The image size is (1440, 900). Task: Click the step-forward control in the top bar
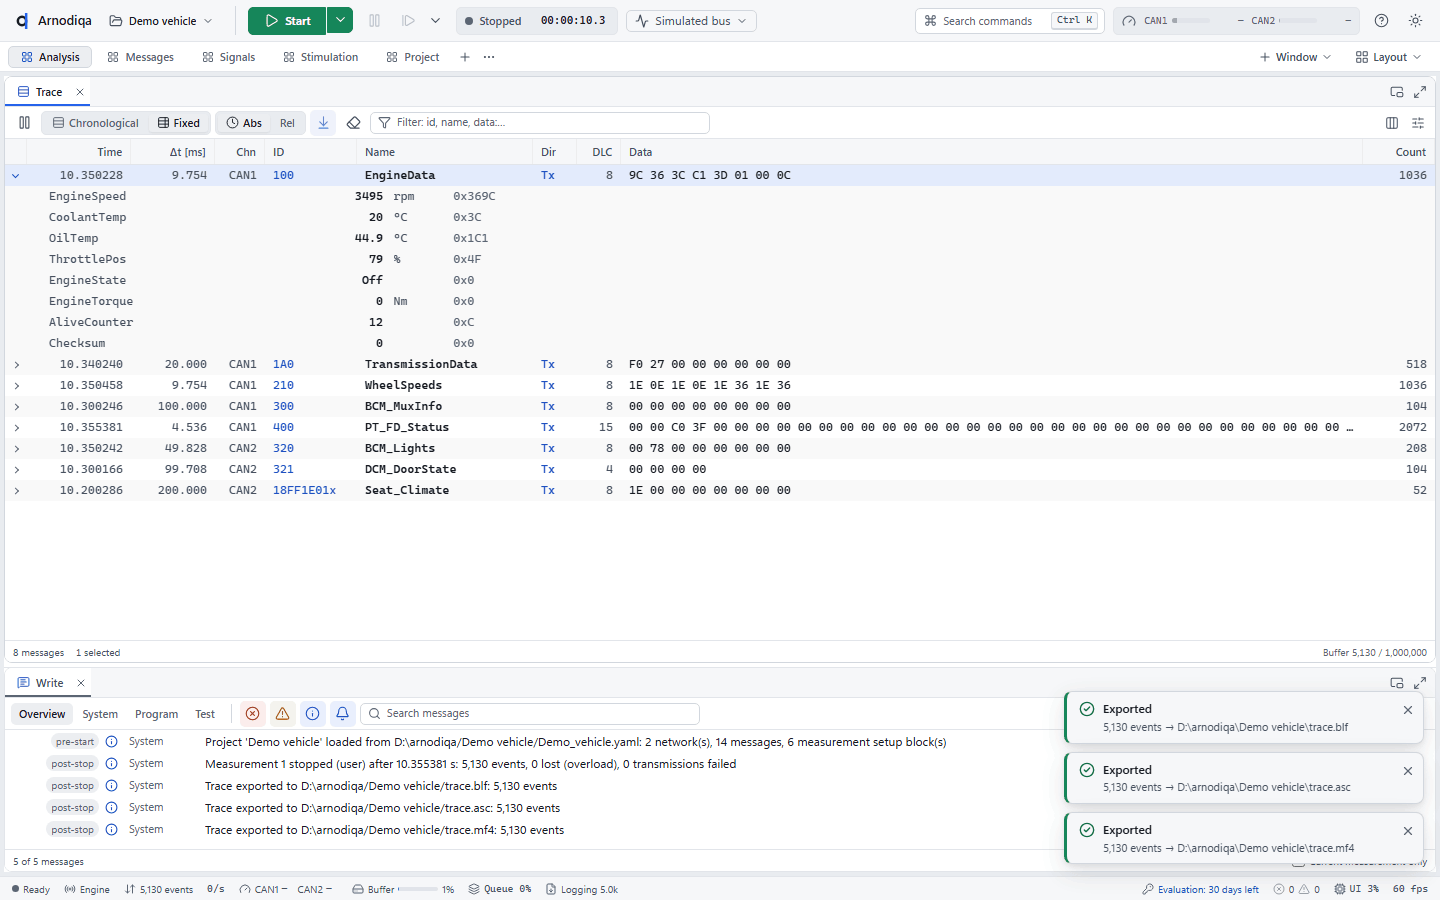tap(408, 21)
